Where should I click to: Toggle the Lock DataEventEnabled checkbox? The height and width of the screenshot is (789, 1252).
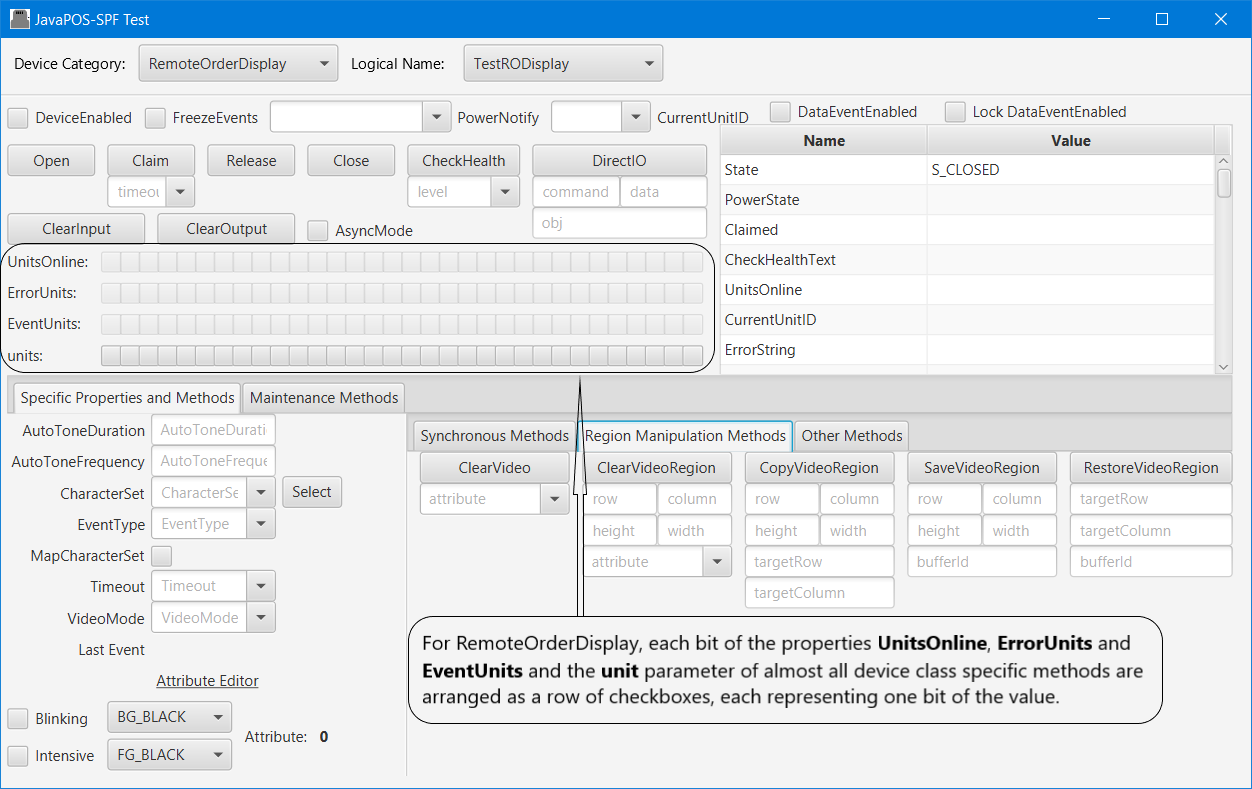955,112
